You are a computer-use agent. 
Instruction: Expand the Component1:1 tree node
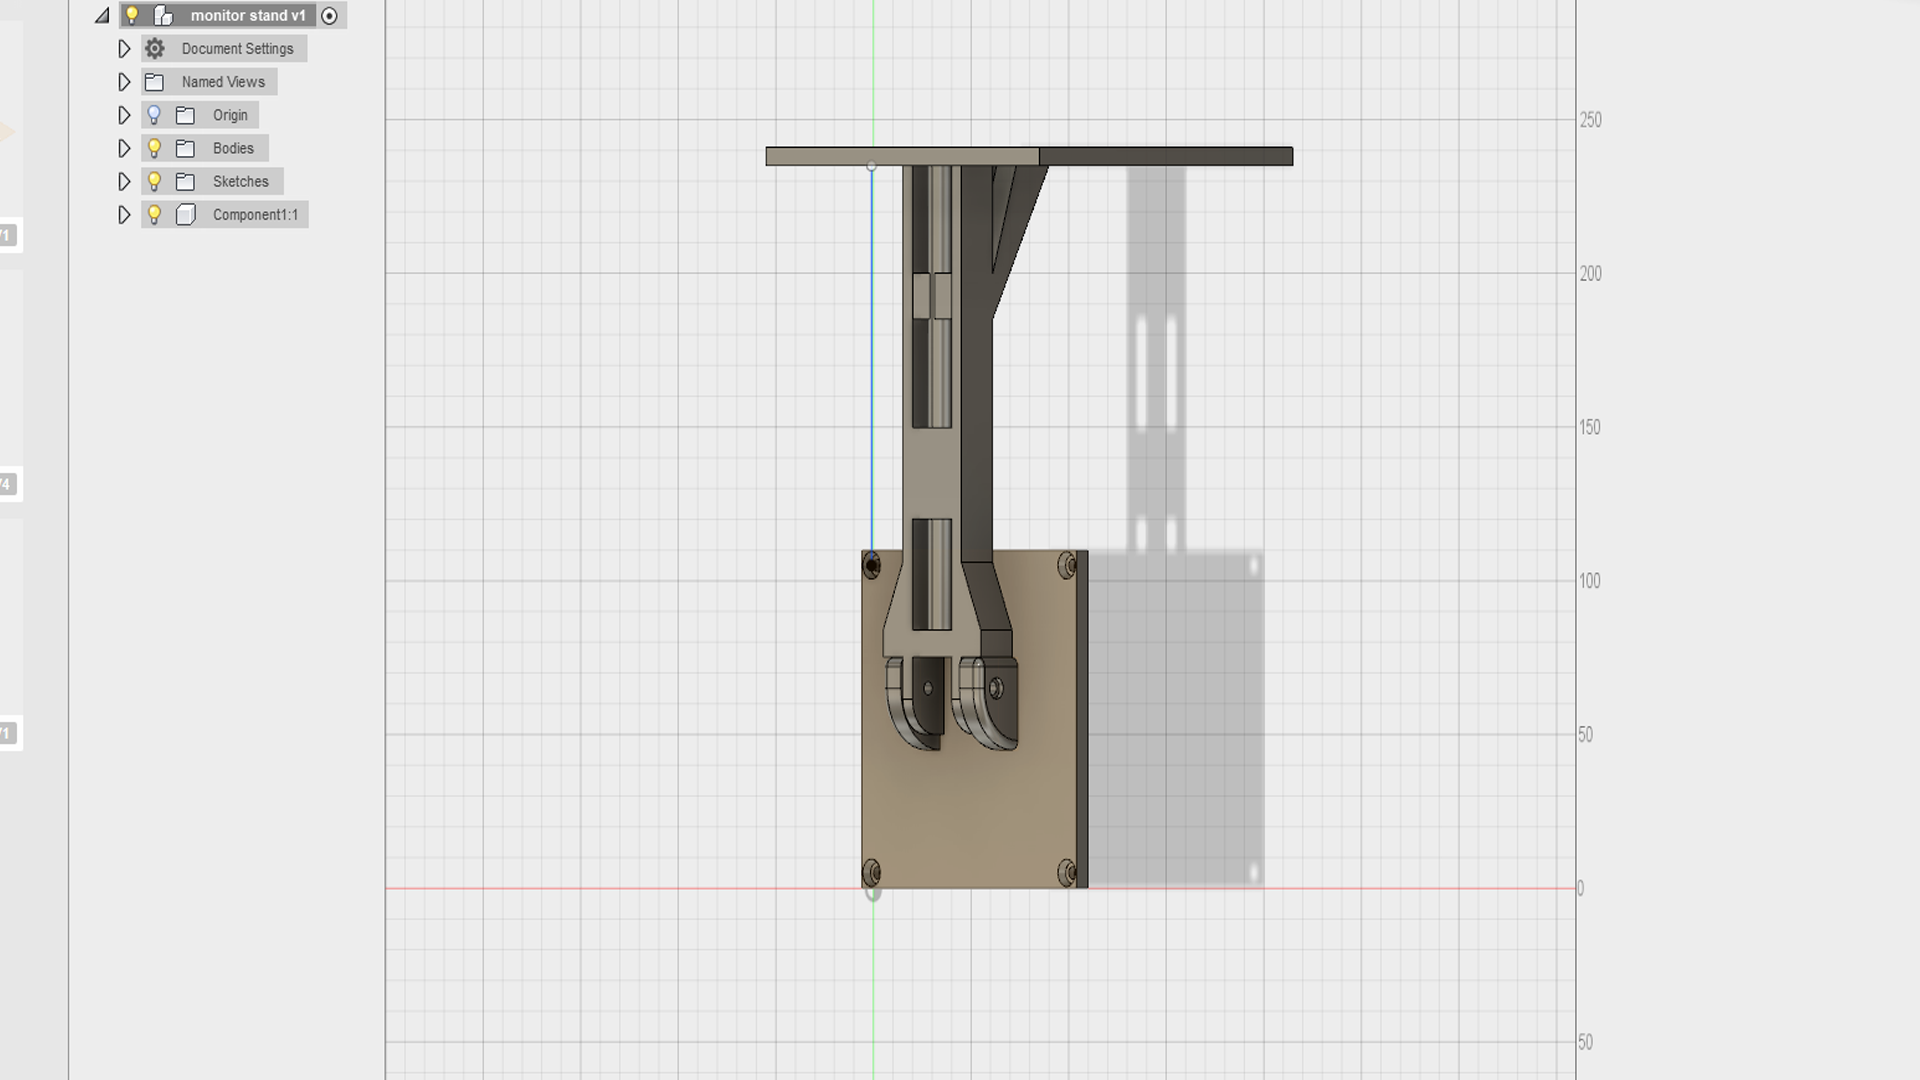tap(124, 215)
